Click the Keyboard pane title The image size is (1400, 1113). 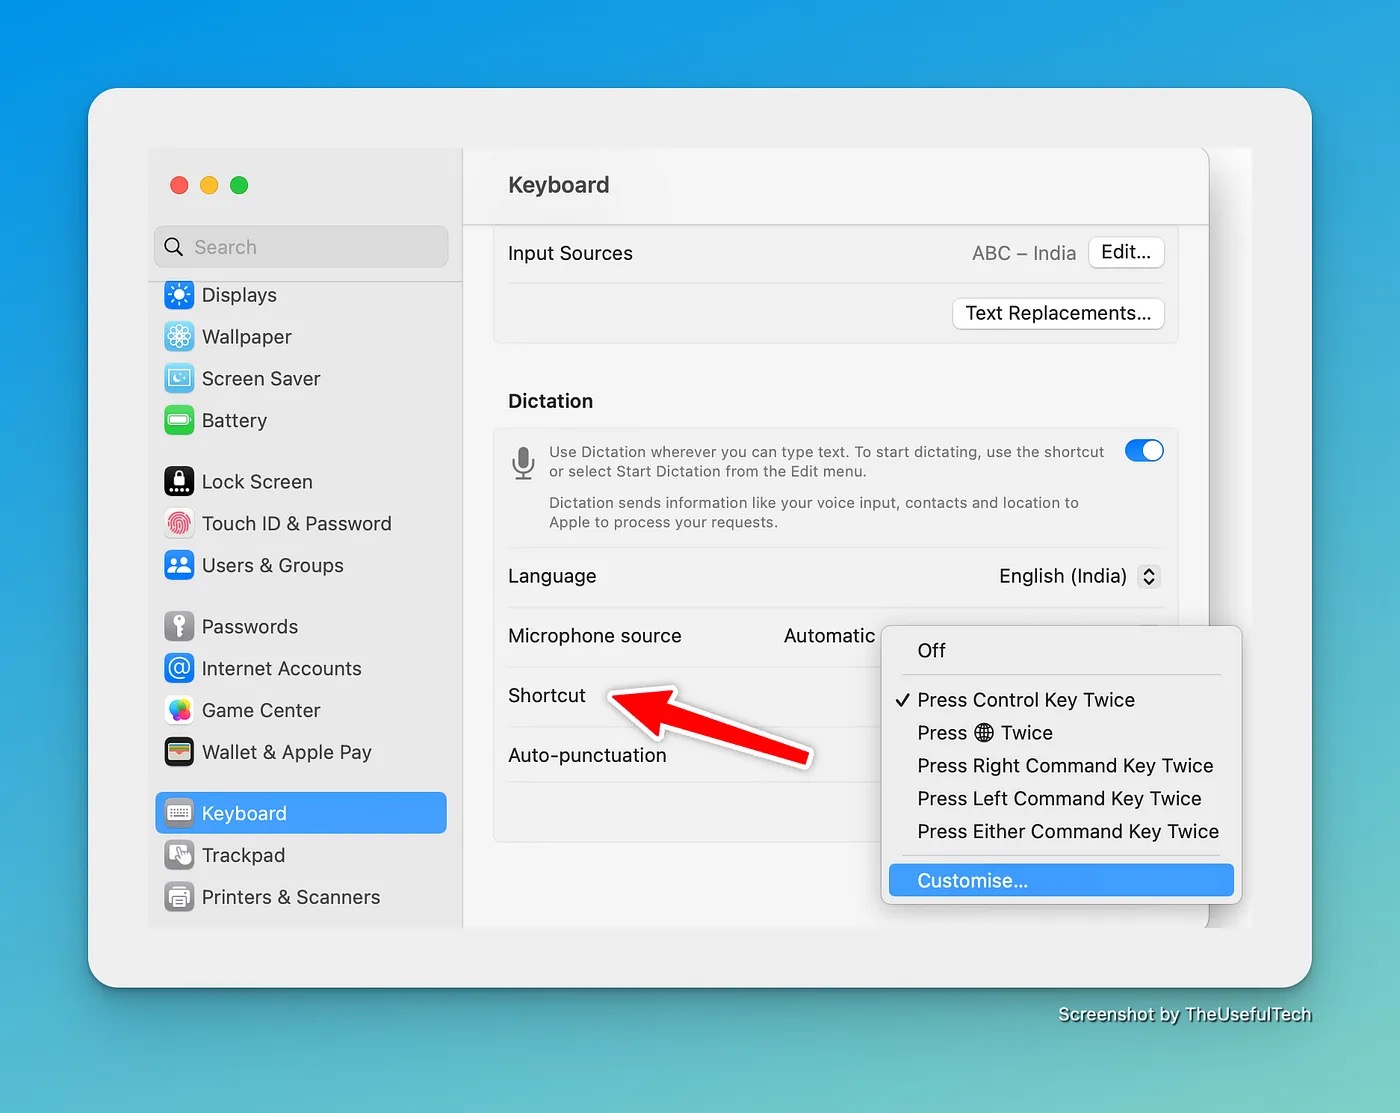558,185
